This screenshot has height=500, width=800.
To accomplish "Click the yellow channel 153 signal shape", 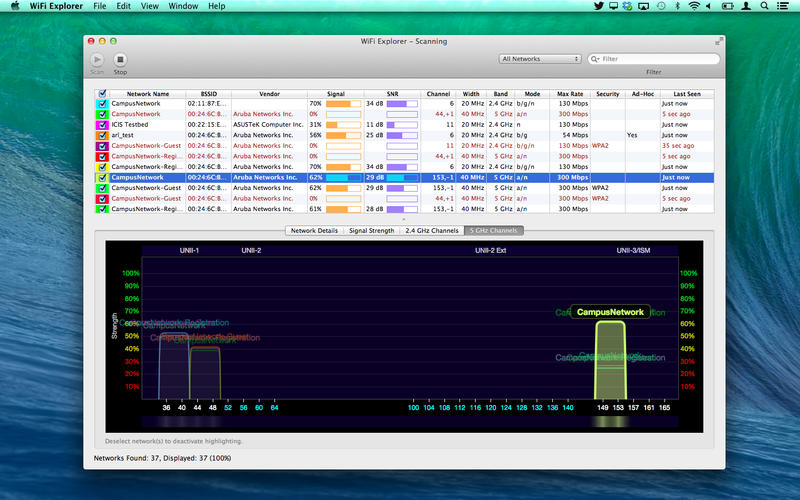I will pos(610,360).
